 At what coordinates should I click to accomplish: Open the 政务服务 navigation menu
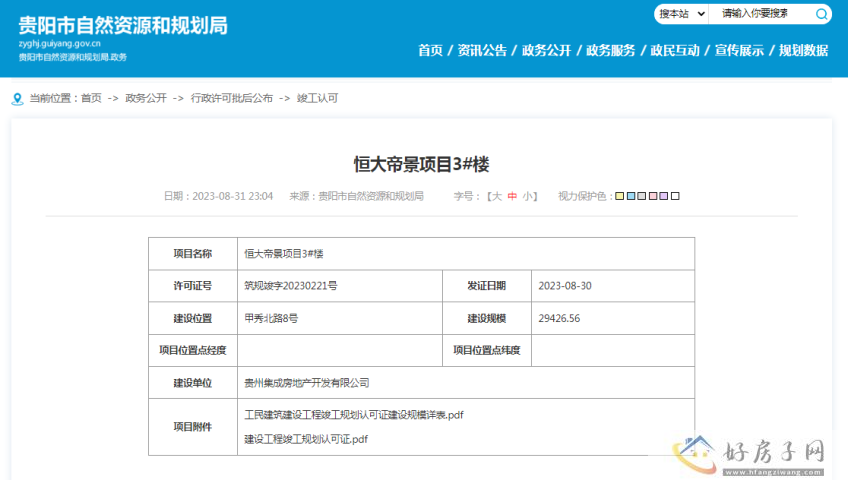(611, 51)
